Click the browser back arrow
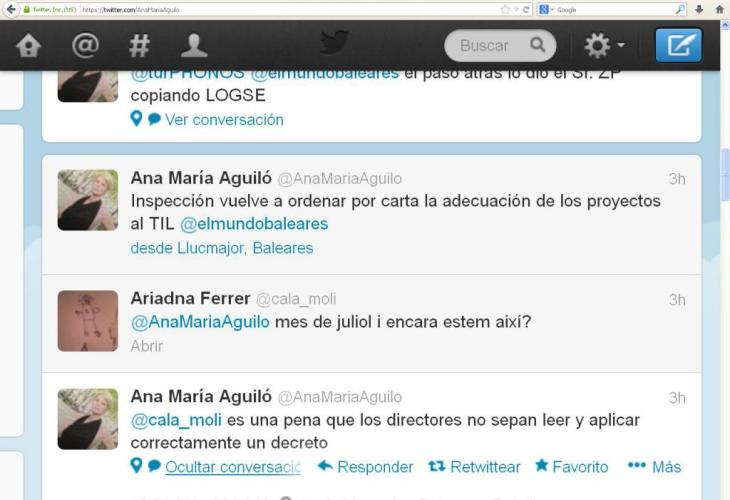Screen dimensions: 730x500 point(11,9)
